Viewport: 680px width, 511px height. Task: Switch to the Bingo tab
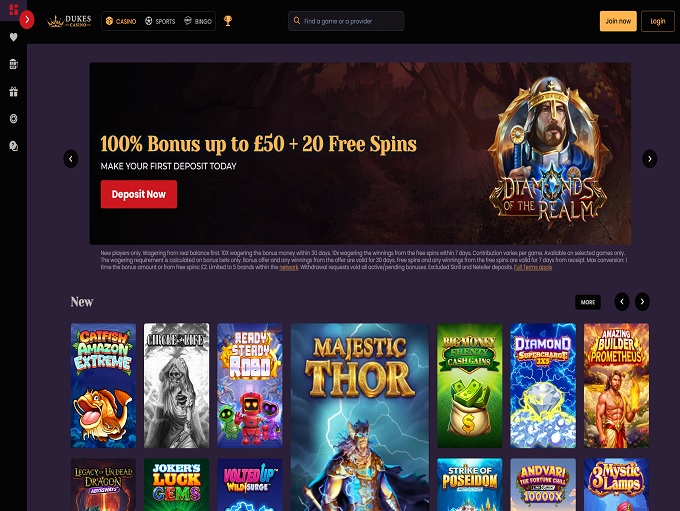click(x=198, y=21)
